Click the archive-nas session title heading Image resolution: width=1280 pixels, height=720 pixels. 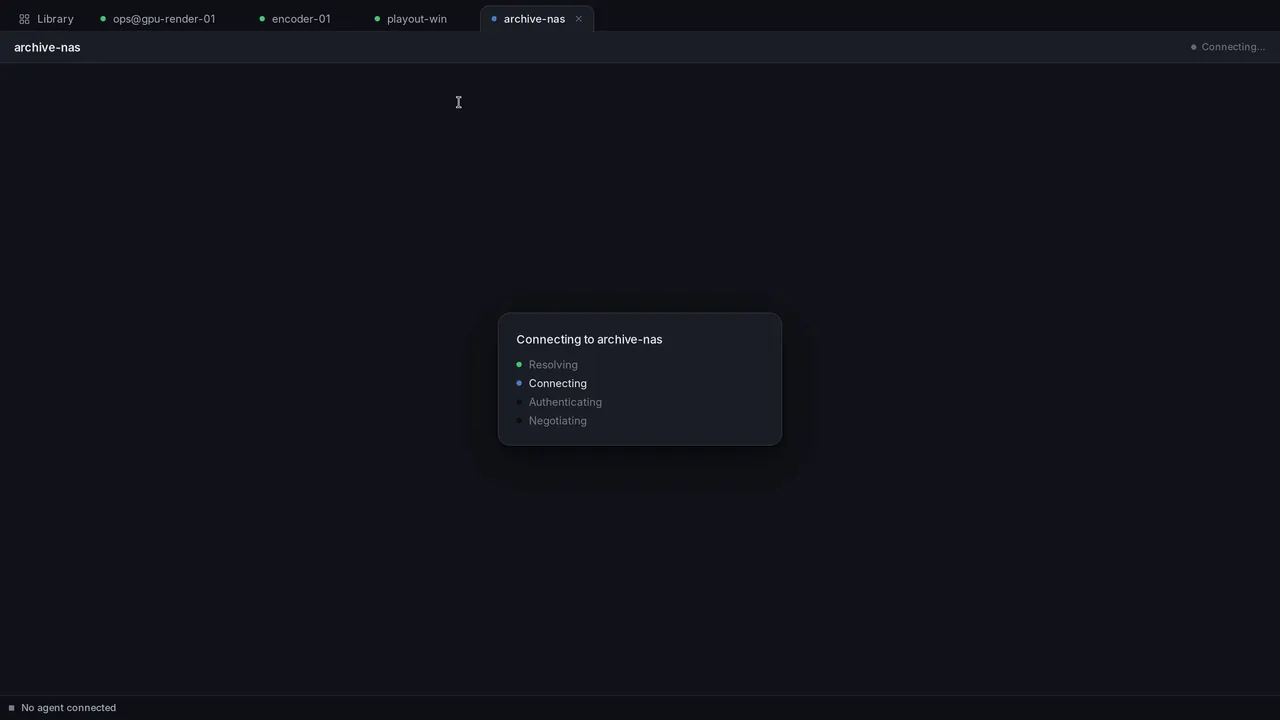(47, 47)
